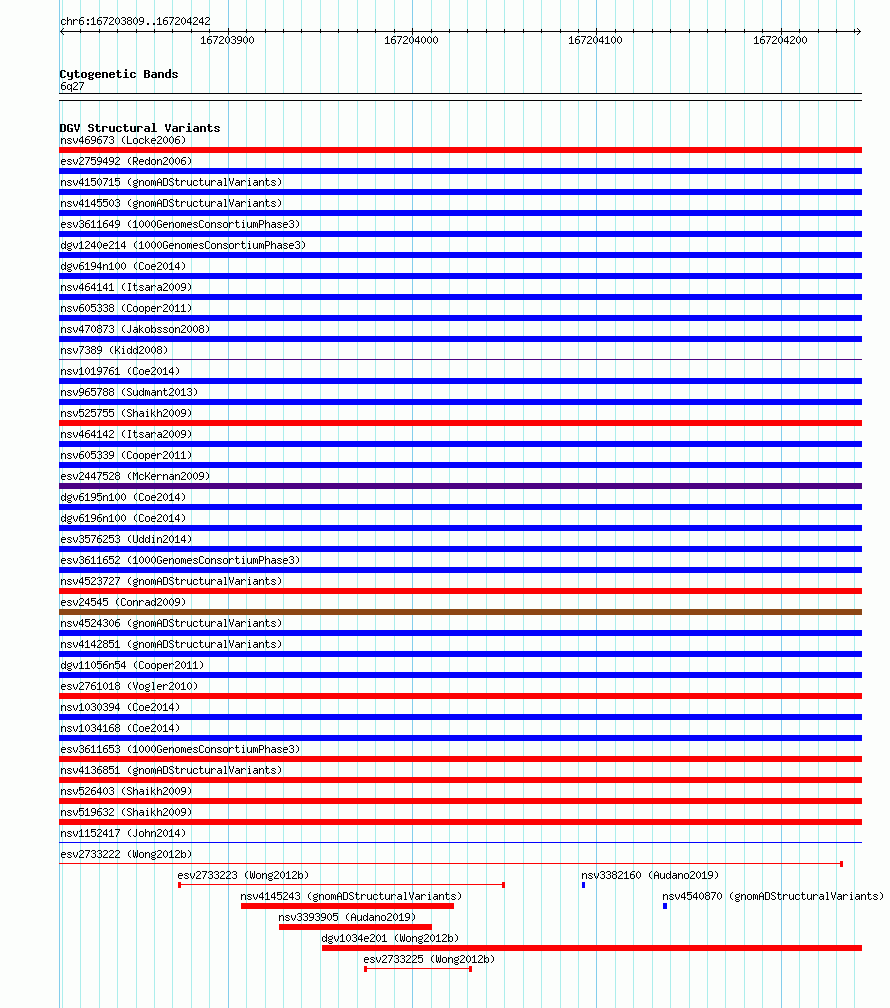The width and height of the screenshot is (890, 1008).
Task: Open esv3576253 (Uddin2014) variant
Action: tap(126, 539)
